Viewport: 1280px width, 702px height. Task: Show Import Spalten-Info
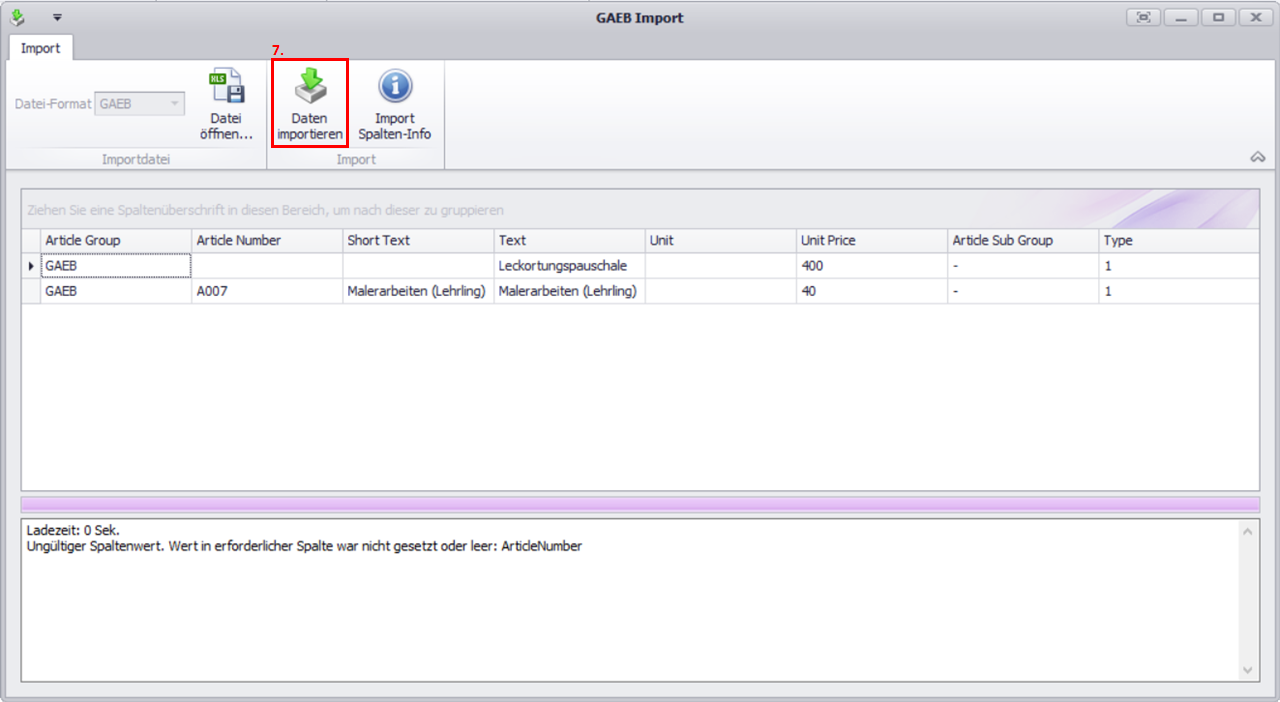click(x=395, y=90)
